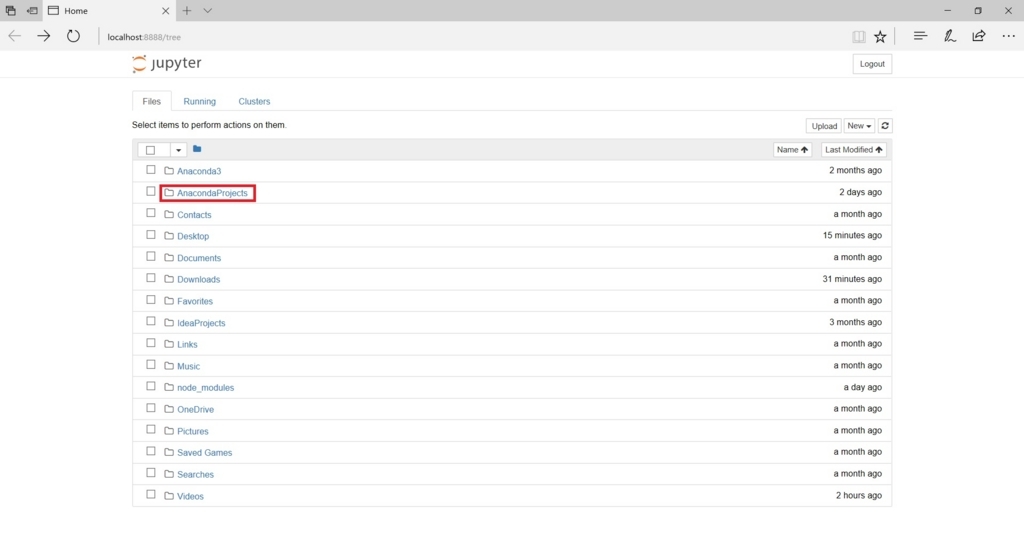Viewport: 1024px width, 549px height.
Task: Open the Documents folder link
Action: coord(199,258)
